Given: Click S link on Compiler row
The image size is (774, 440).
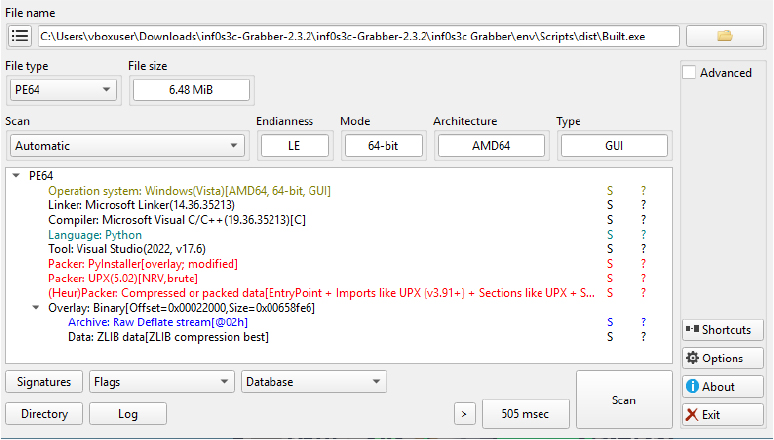Looking at the screenshot, I should click(610, 220).
